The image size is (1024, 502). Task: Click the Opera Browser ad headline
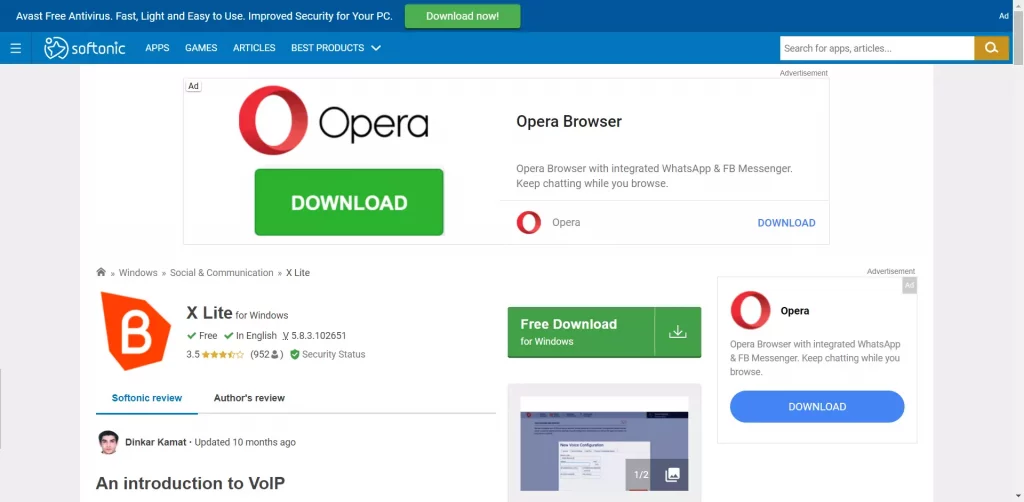569,121
